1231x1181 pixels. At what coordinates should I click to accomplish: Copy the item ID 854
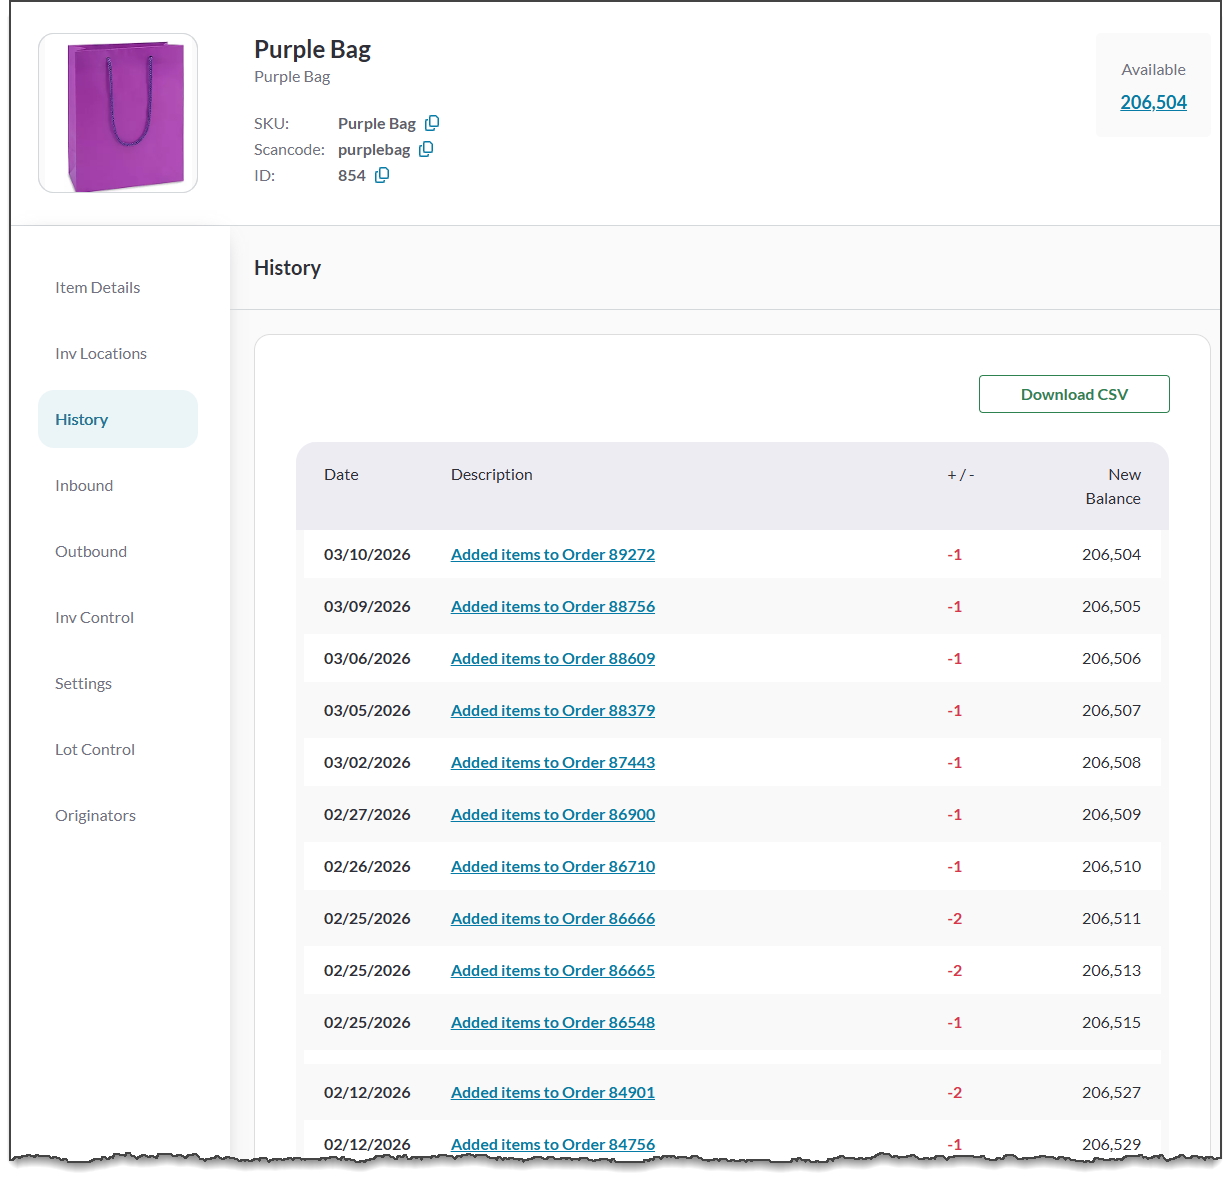pyautogui.click(x=382, y=175)
